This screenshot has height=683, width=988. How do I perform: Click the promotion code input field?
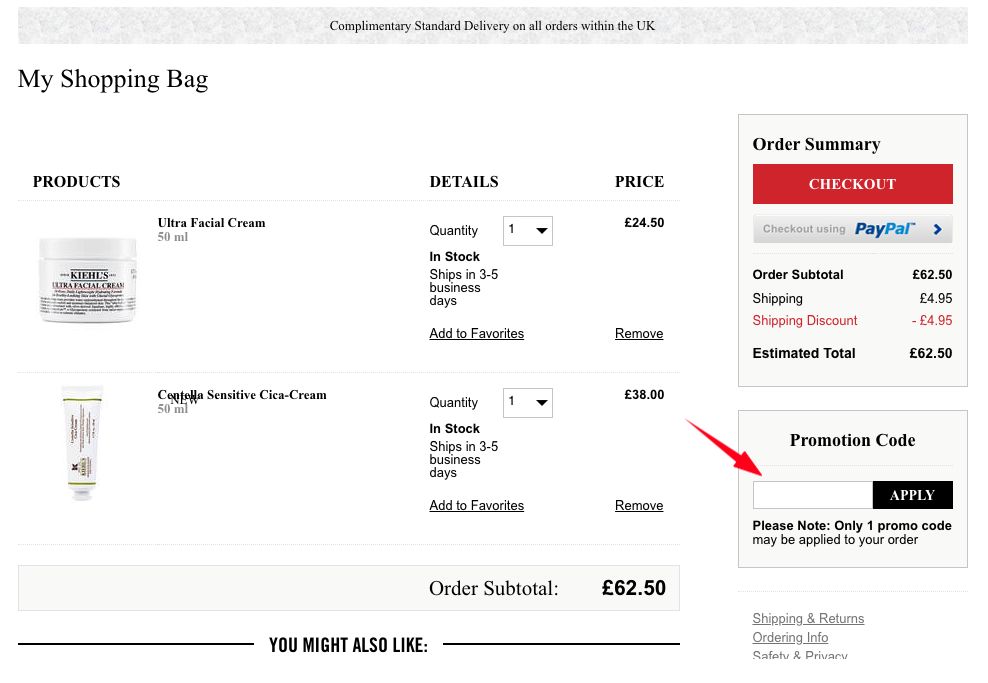pos(812,495)
